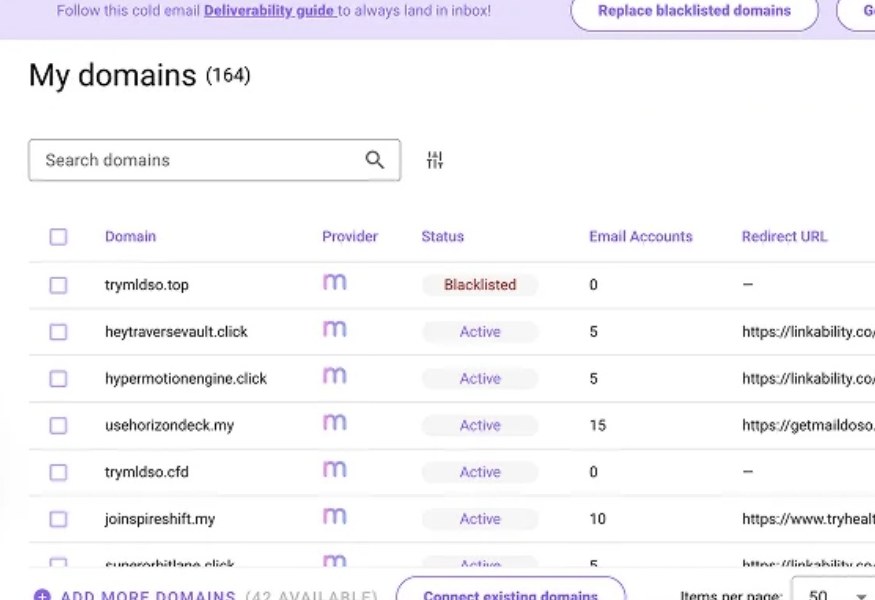
Task: Click provider icon for usehorizondeck.my
Action: point(335,423)
